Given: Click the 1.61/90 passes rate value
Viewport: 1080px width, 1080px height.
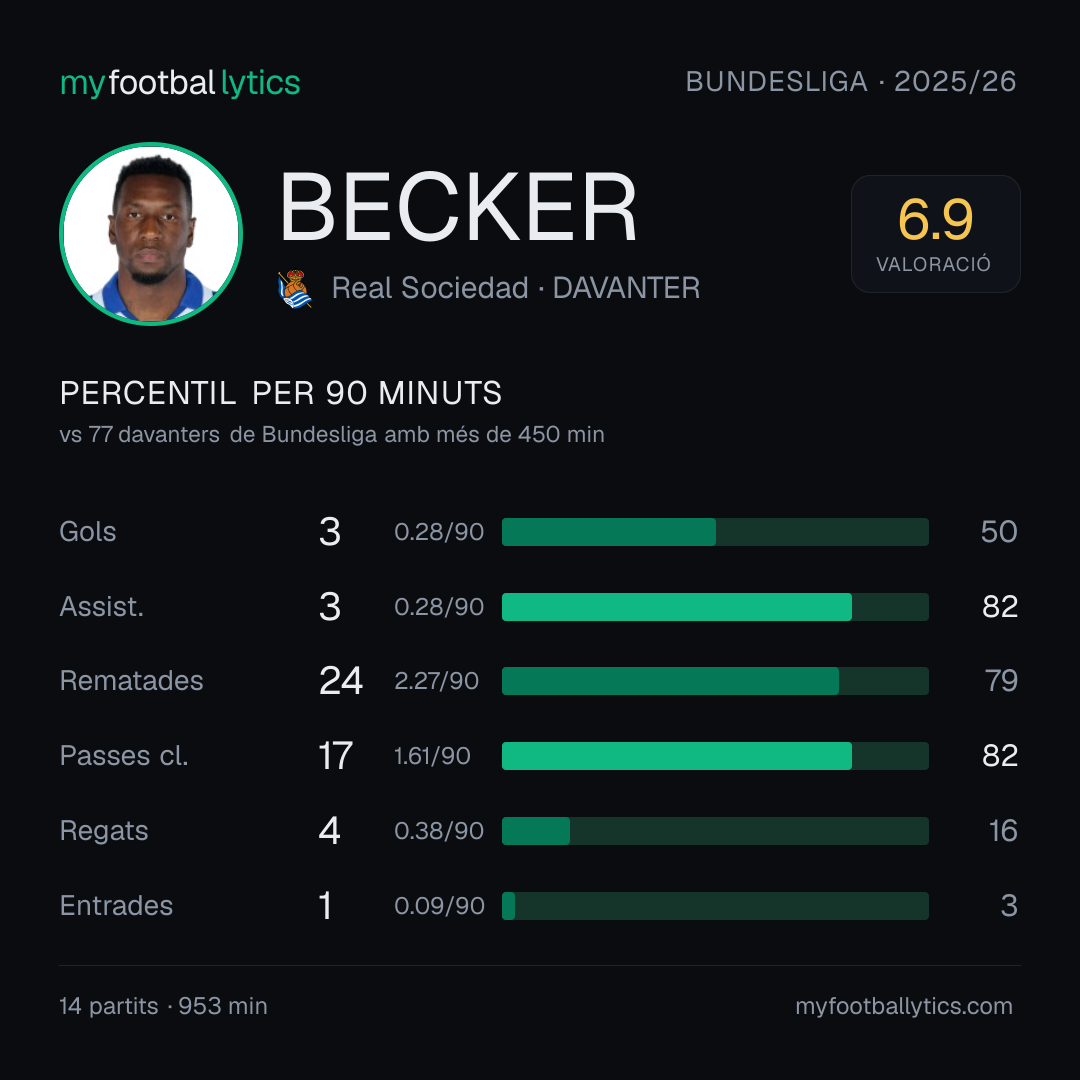Looking at the screenshot, I should pos(432,756).
